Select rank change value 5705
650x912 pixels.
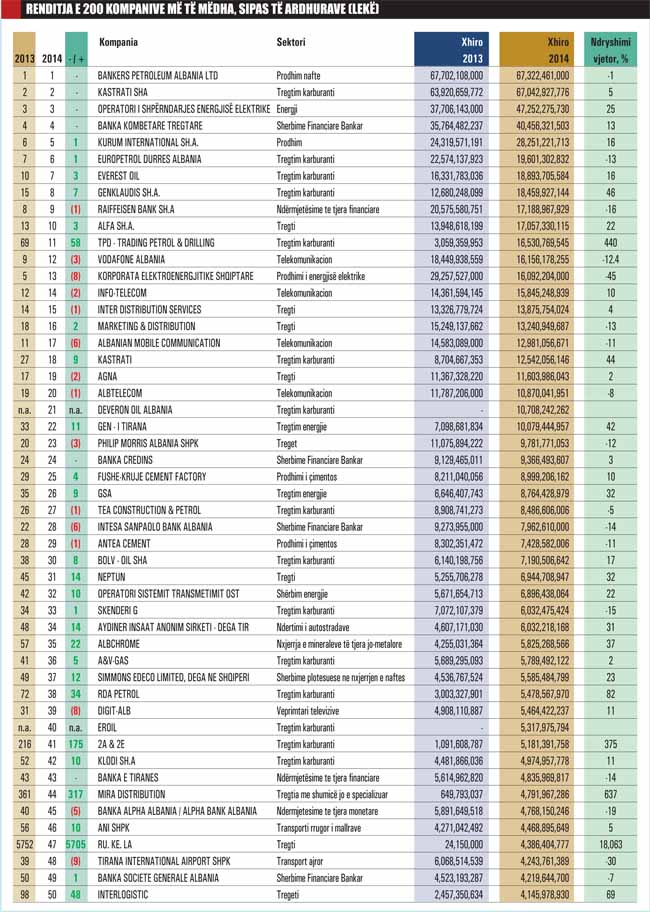click(76, 845)
